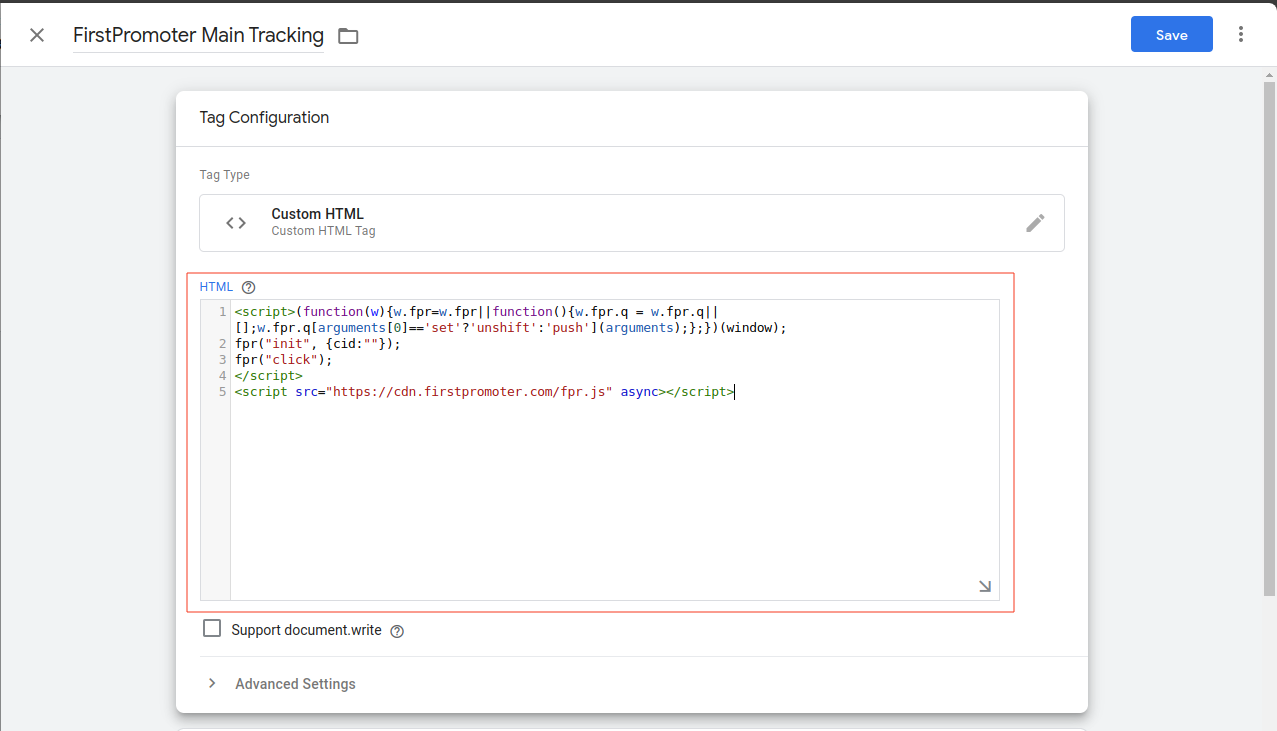Click the closing </script> tag on line 4

[269, 376]
